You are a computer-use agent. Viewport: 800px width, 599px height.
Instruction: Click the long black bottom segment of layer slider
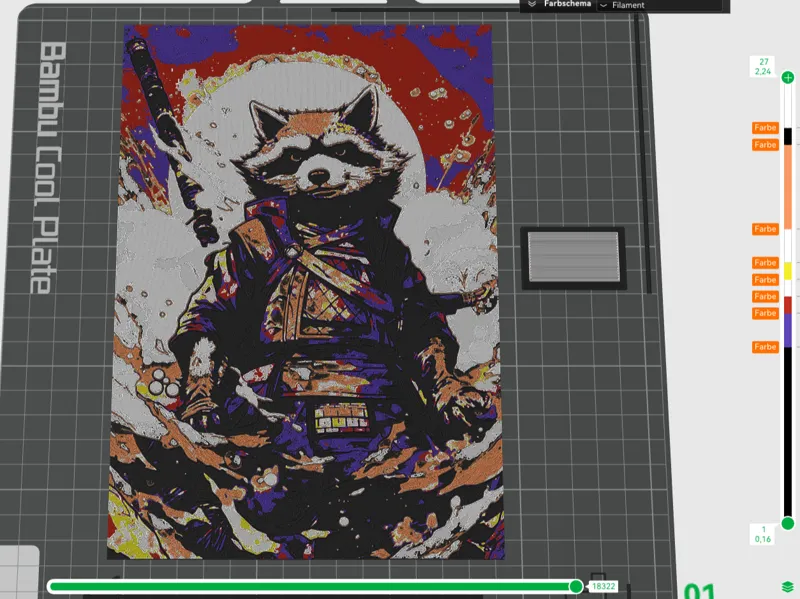point(788,432)
